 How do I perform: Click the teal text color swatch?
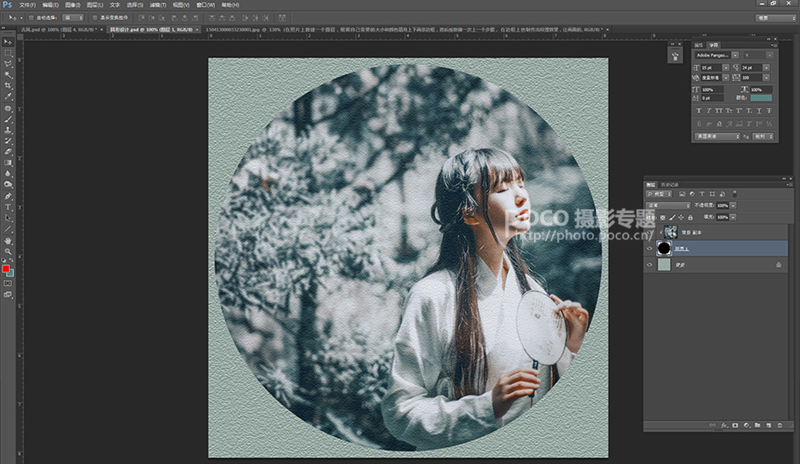[x=761, y=97]
